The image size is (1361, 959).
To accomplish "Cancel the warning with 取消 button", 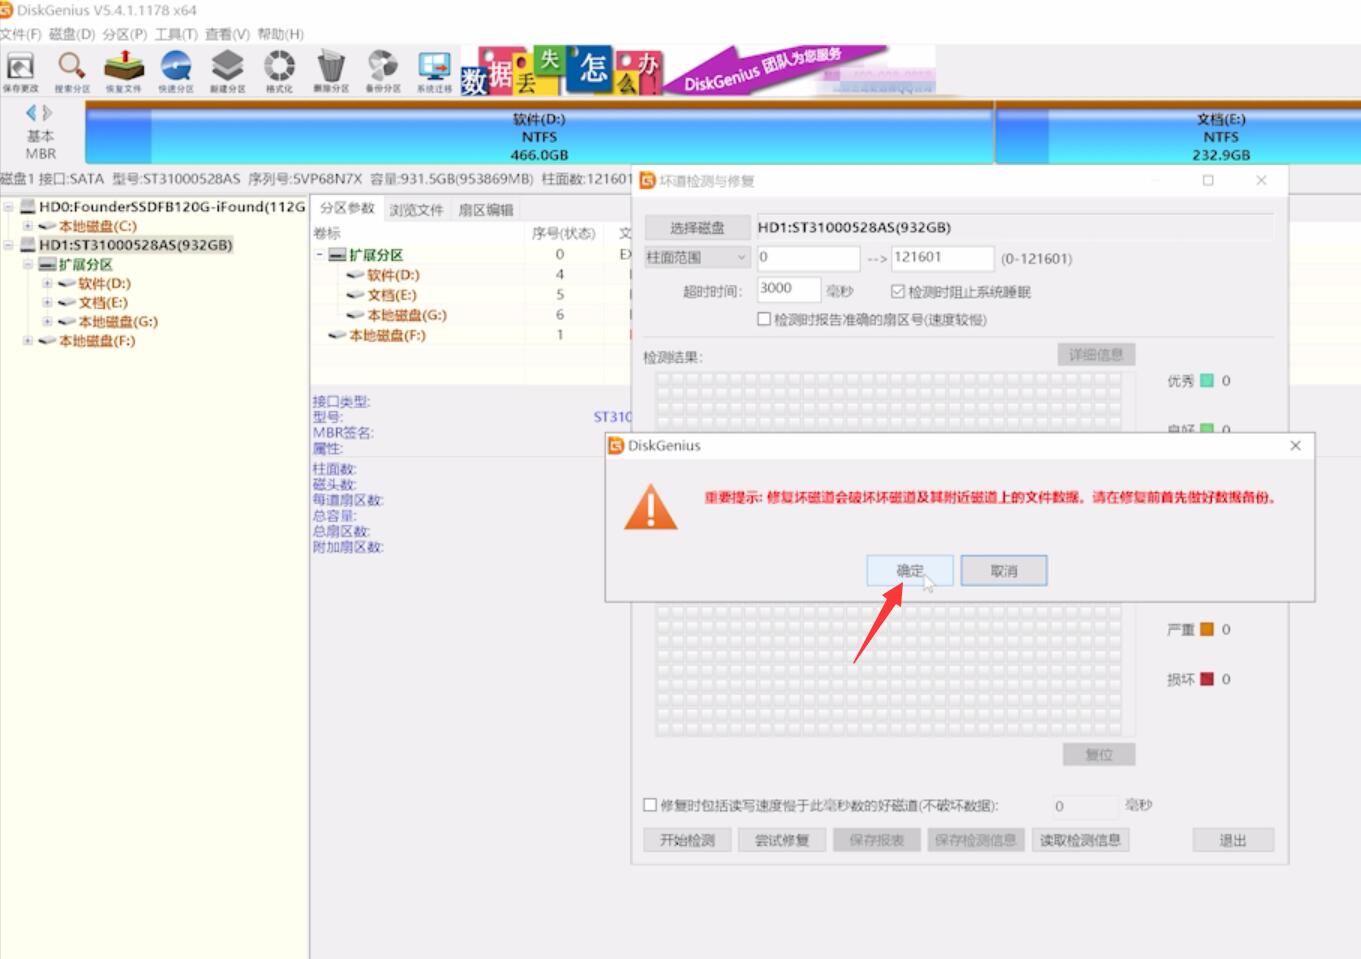I will tap(1004, 571).
